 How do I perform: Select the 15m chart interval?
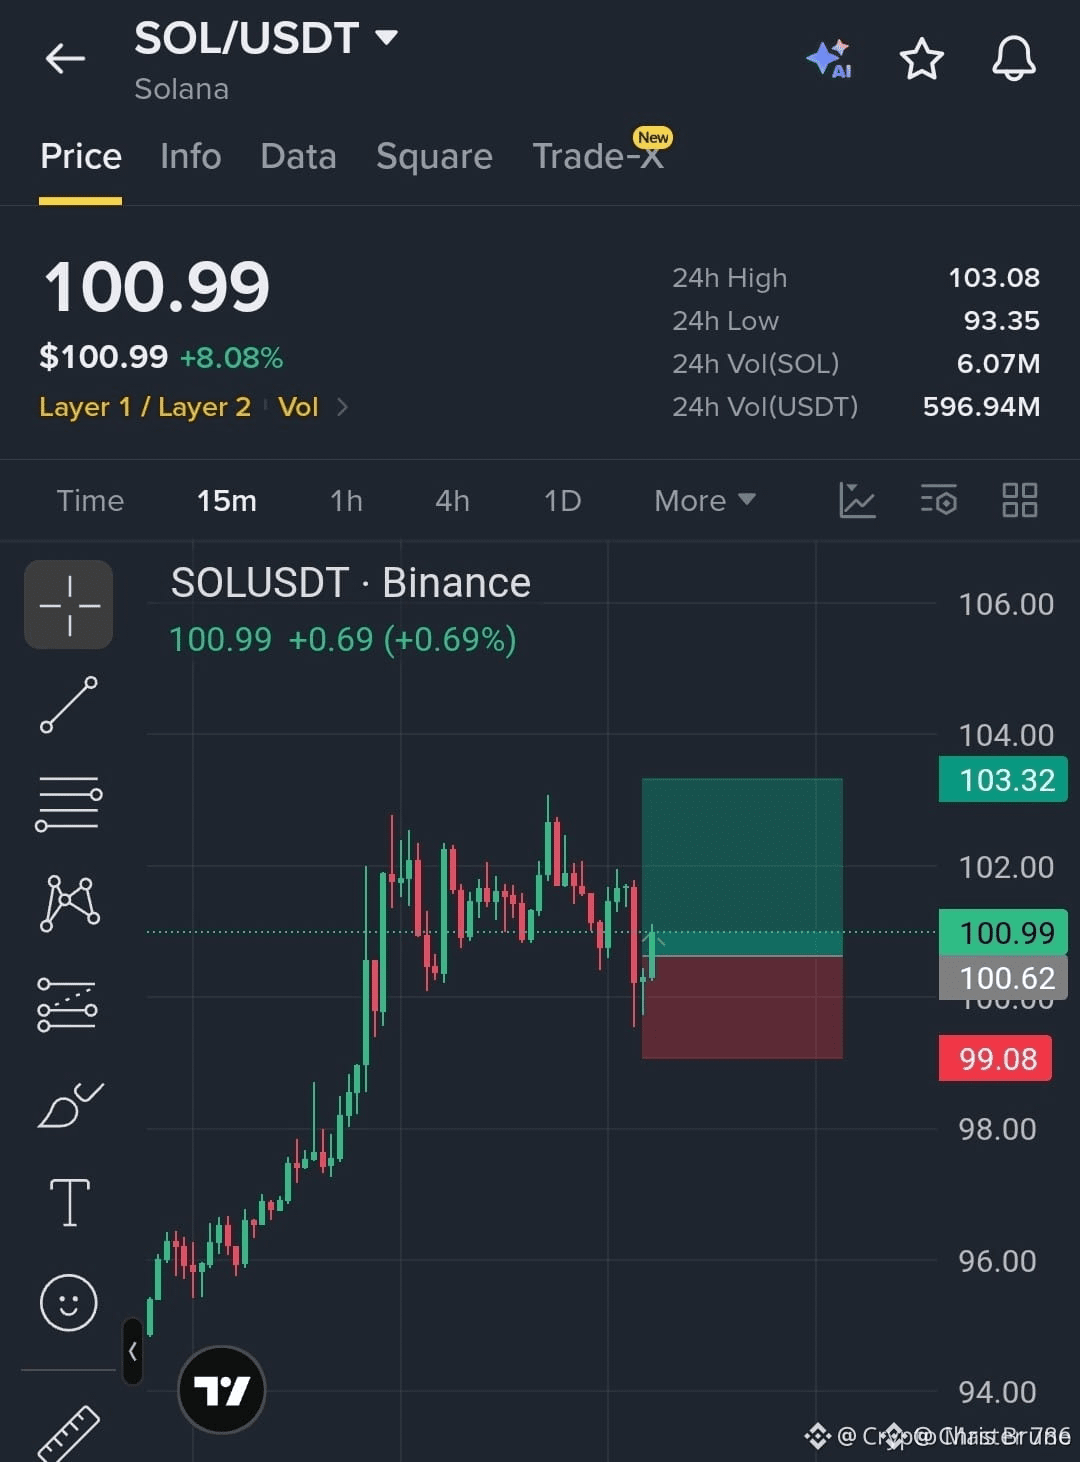point(227,500)
